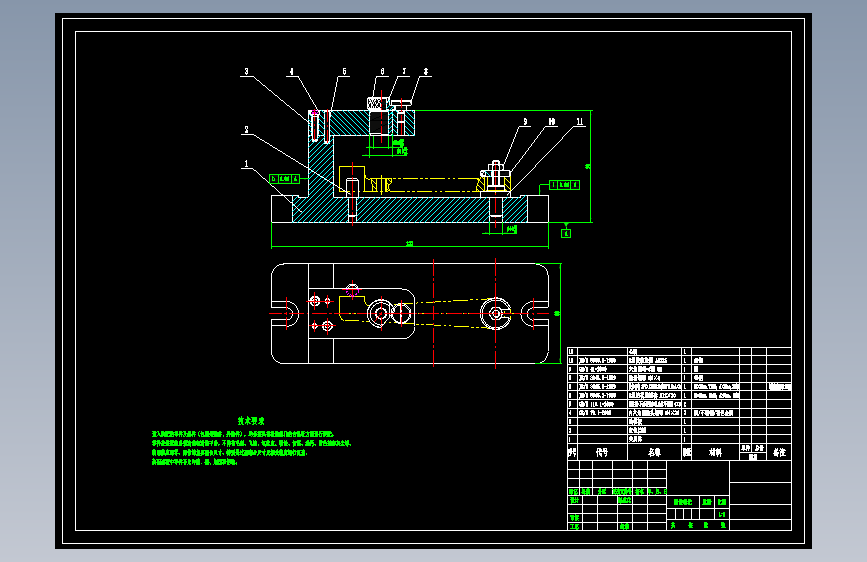Click the 技术要求 heading text
Image resolution: width=867 pixels, height=562 pixels.
click(x=251, y=421)
